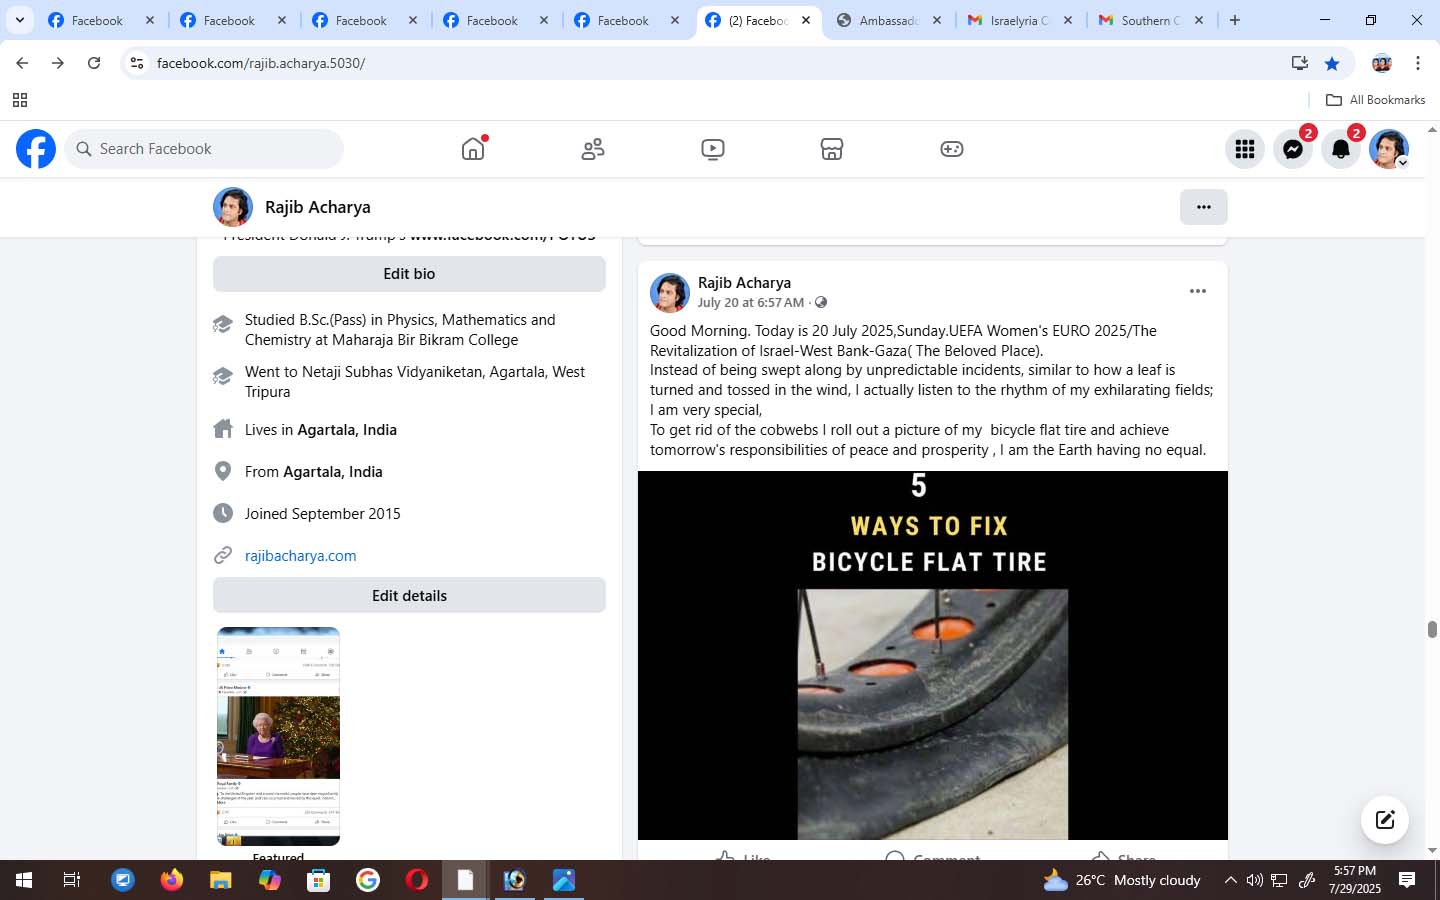Open Chrome's three-dot menu
Screen dimensions: 1440x900
click(x=1418, y=63)
